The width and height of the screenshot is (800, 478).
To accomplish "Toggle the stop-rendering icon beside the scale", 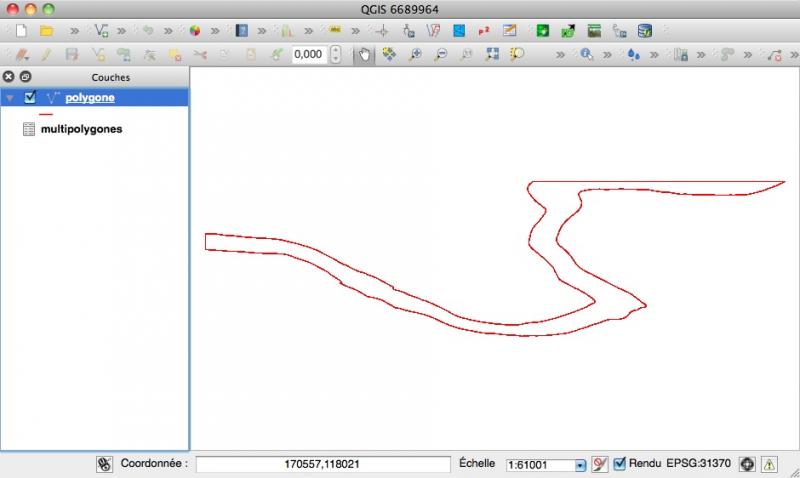I will pyautogui.click(x=599, y=464).
